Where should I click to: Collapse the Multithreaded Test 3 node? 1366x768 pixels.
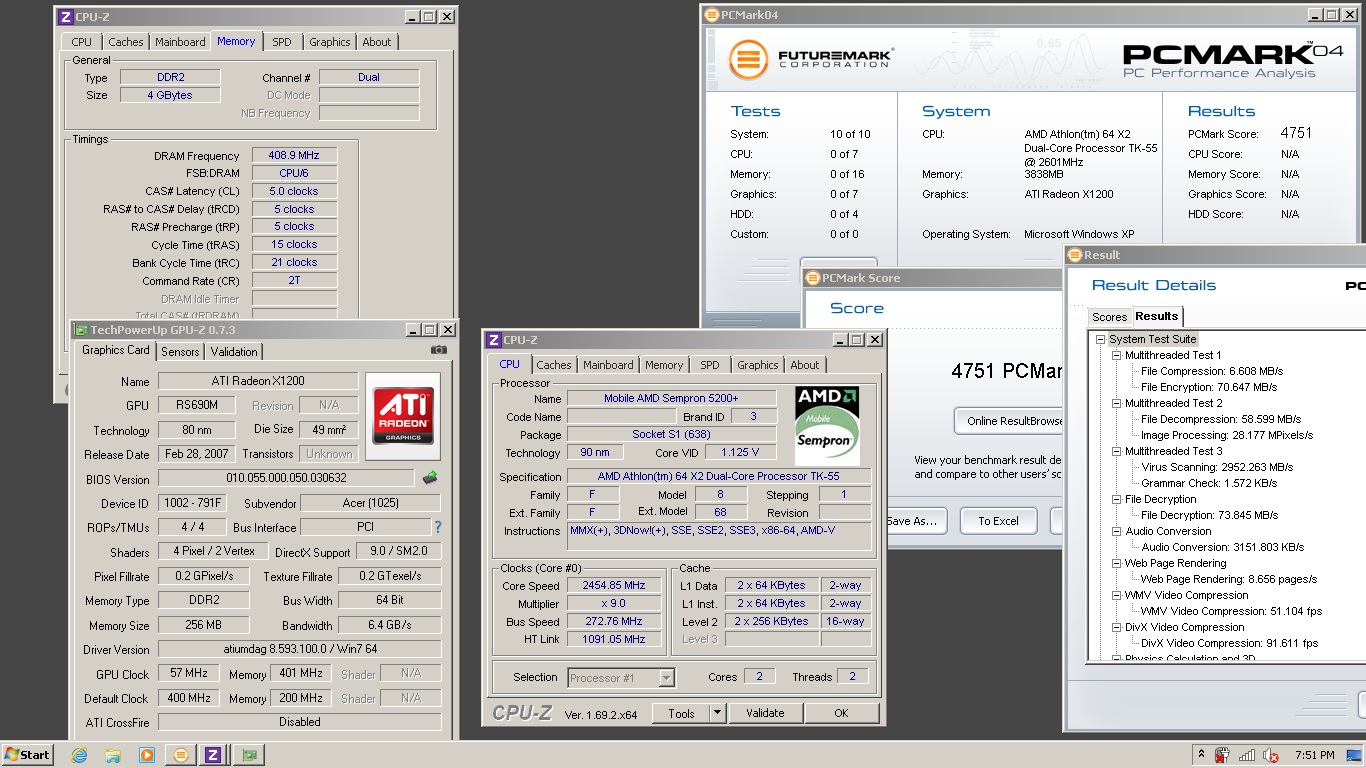1117,451
